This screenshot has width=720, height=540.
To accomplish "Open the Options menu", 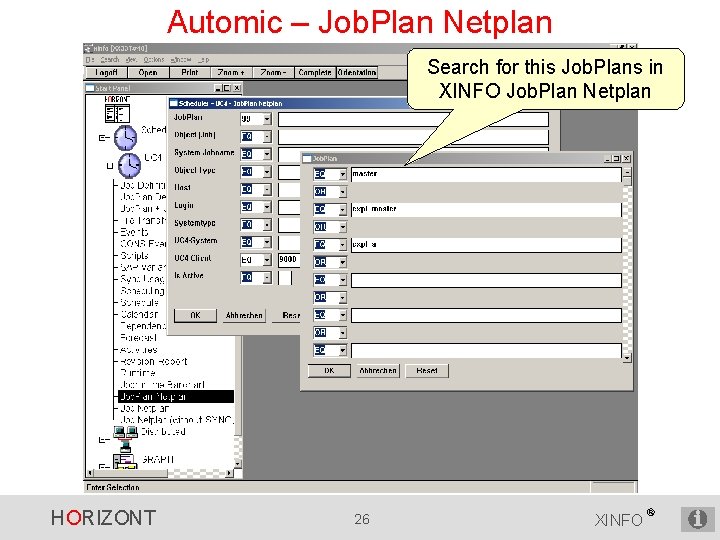I will click(x=153, y=60).
